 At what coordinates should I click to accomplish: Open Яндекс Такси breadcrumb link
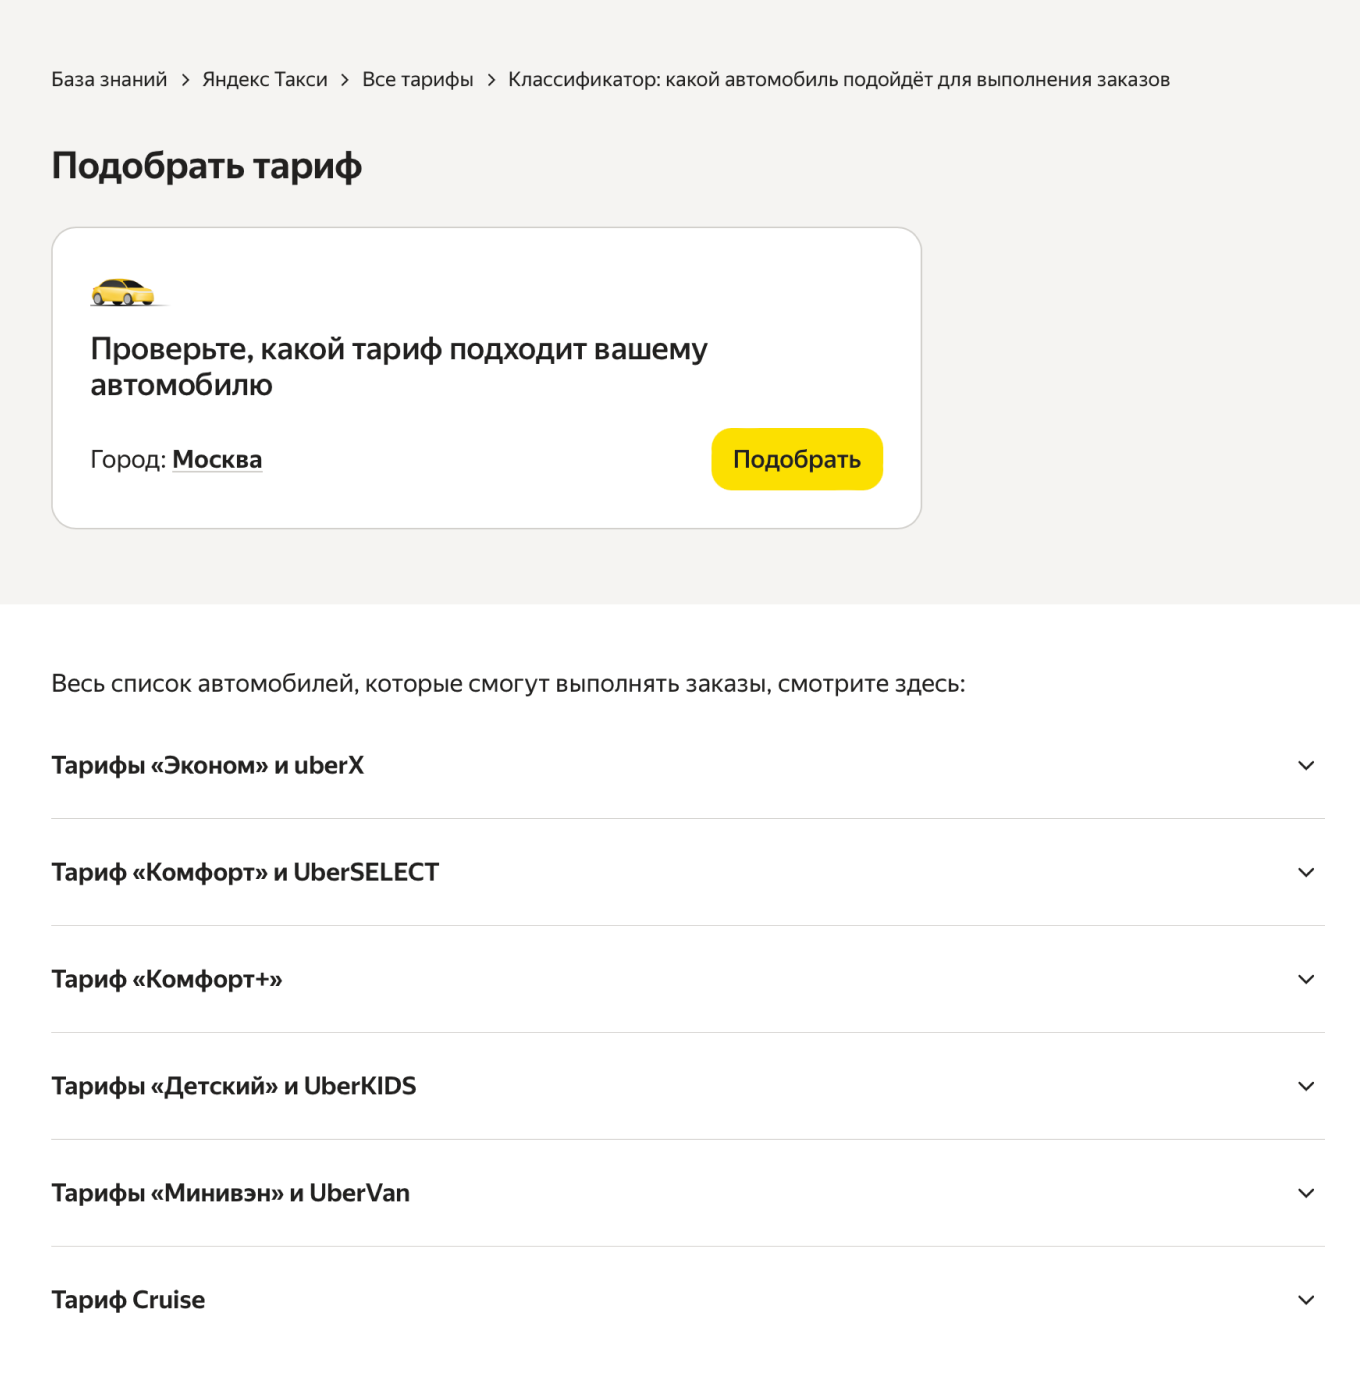(265, 80)
